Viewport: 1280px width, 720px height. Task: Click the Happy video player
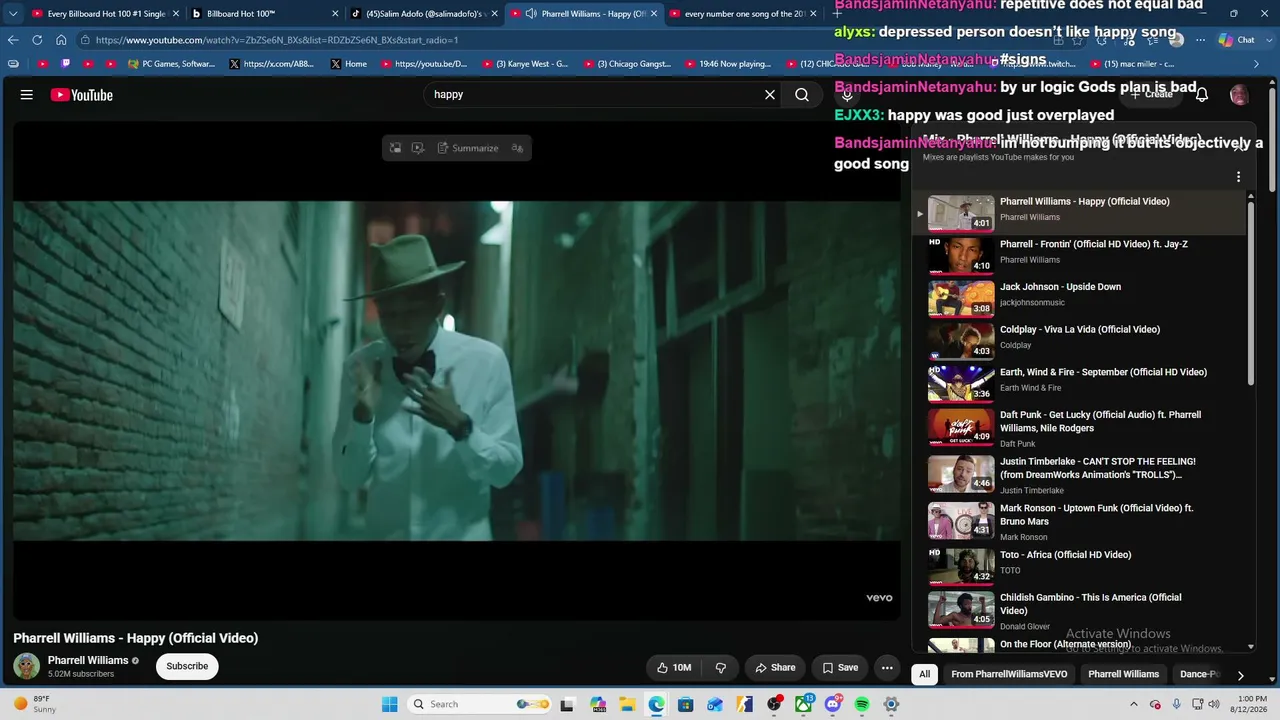456,371
